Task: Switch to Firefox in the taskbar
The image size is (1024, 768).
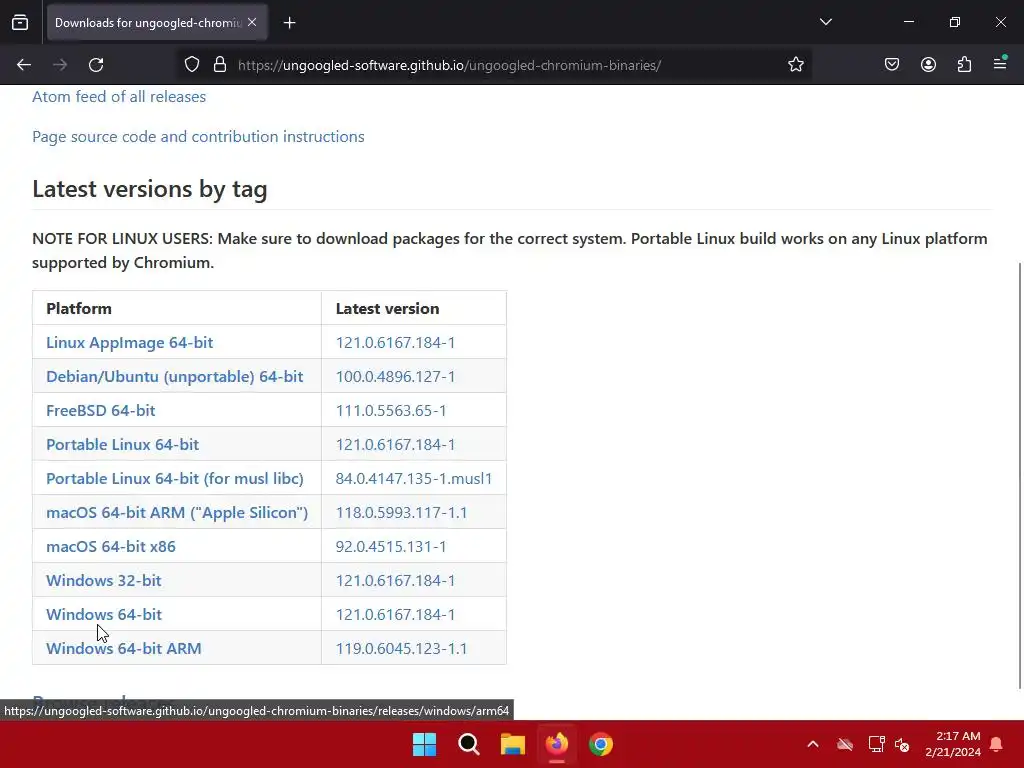Action: coord(557,744)
